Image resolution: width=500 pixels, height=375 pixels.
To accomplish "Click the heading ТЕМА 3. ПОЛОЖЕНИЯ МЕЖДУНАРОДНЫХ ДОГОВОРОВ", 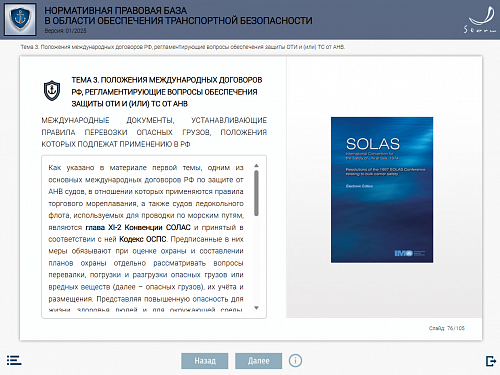I will (167, 80).
